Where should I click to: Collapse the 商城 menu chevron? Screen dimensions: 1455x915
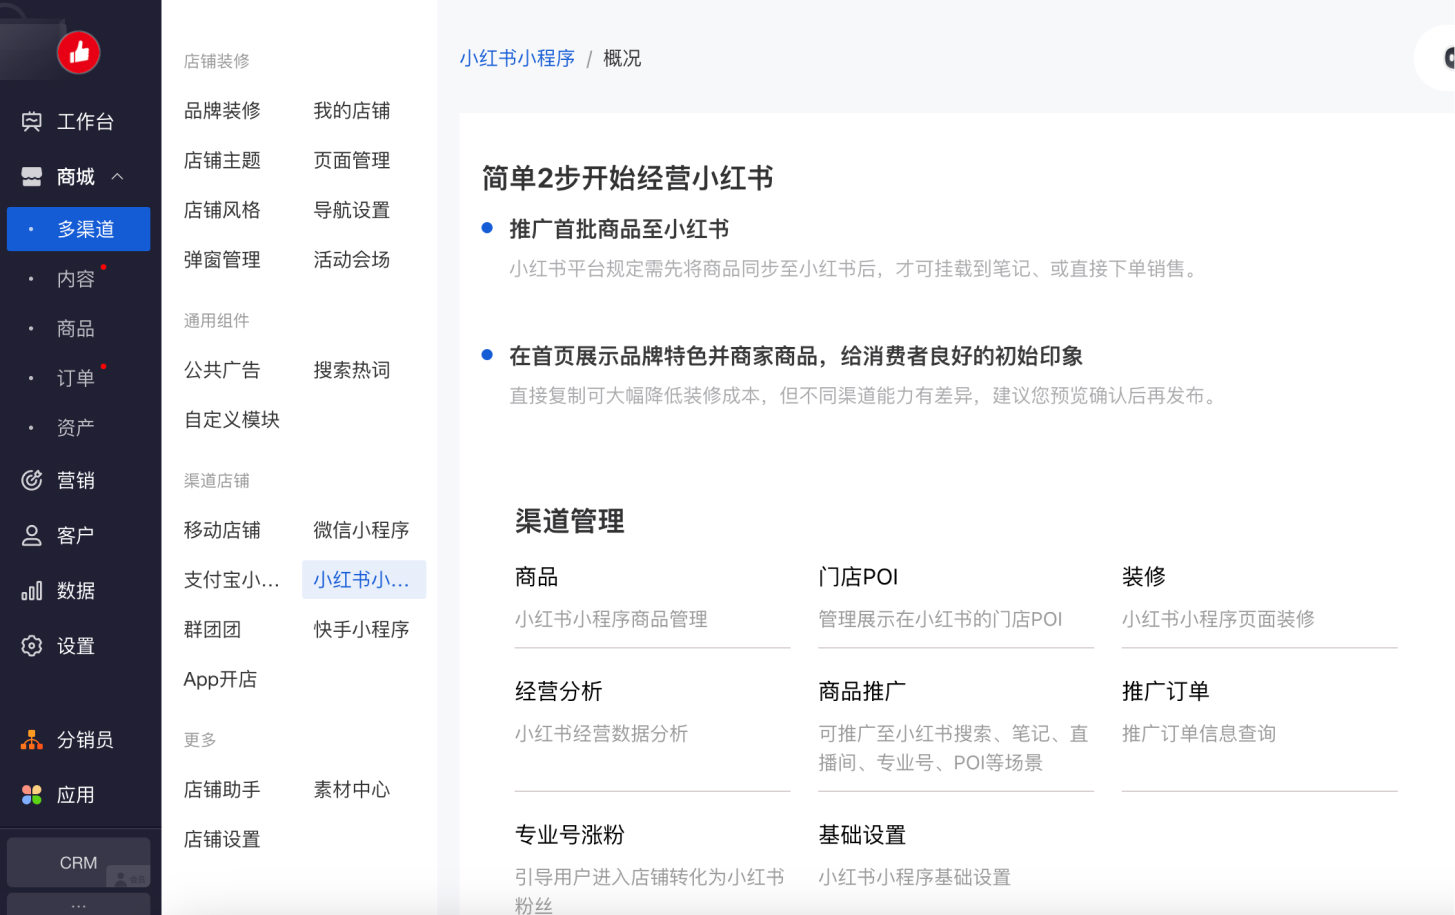(118, 177)
